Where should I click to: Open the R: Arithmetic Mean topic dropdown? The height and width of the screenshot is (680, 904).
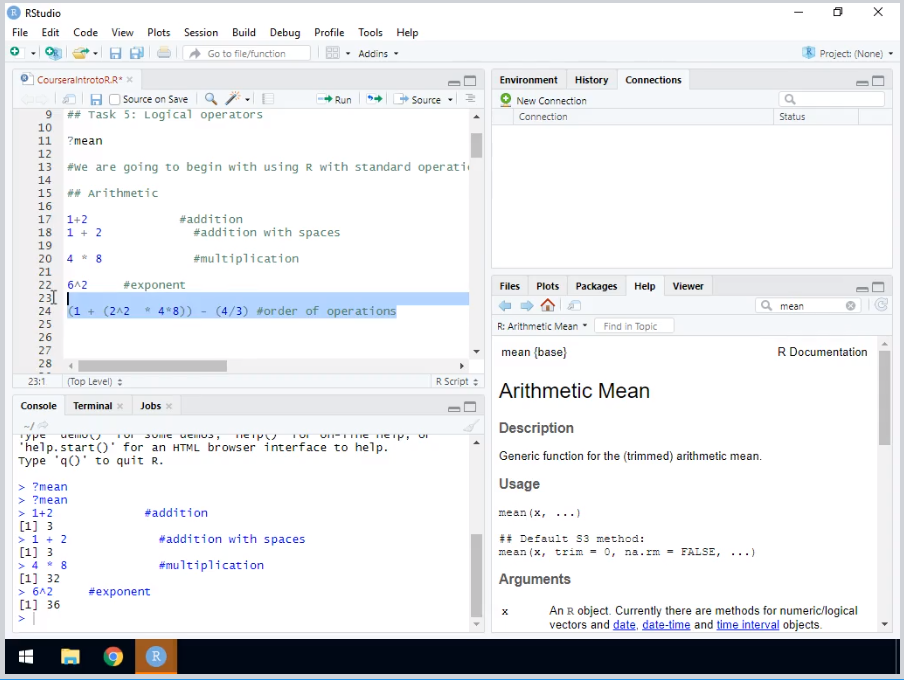(543, 326)
